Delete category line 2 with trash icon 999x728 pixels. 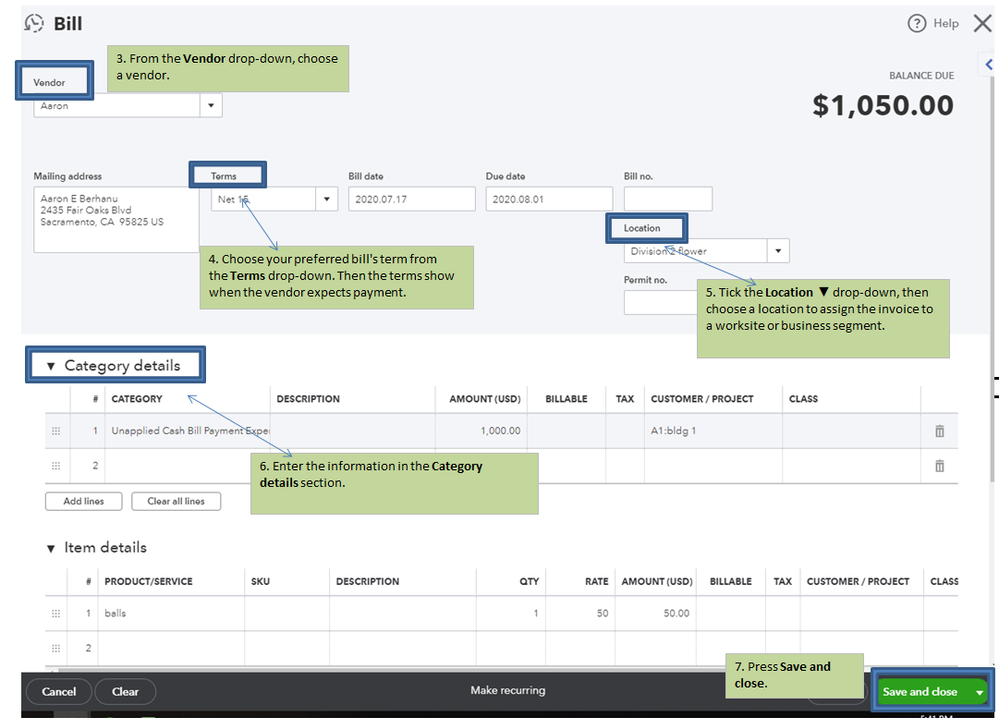pyautogui.click(x=939, y=466)
